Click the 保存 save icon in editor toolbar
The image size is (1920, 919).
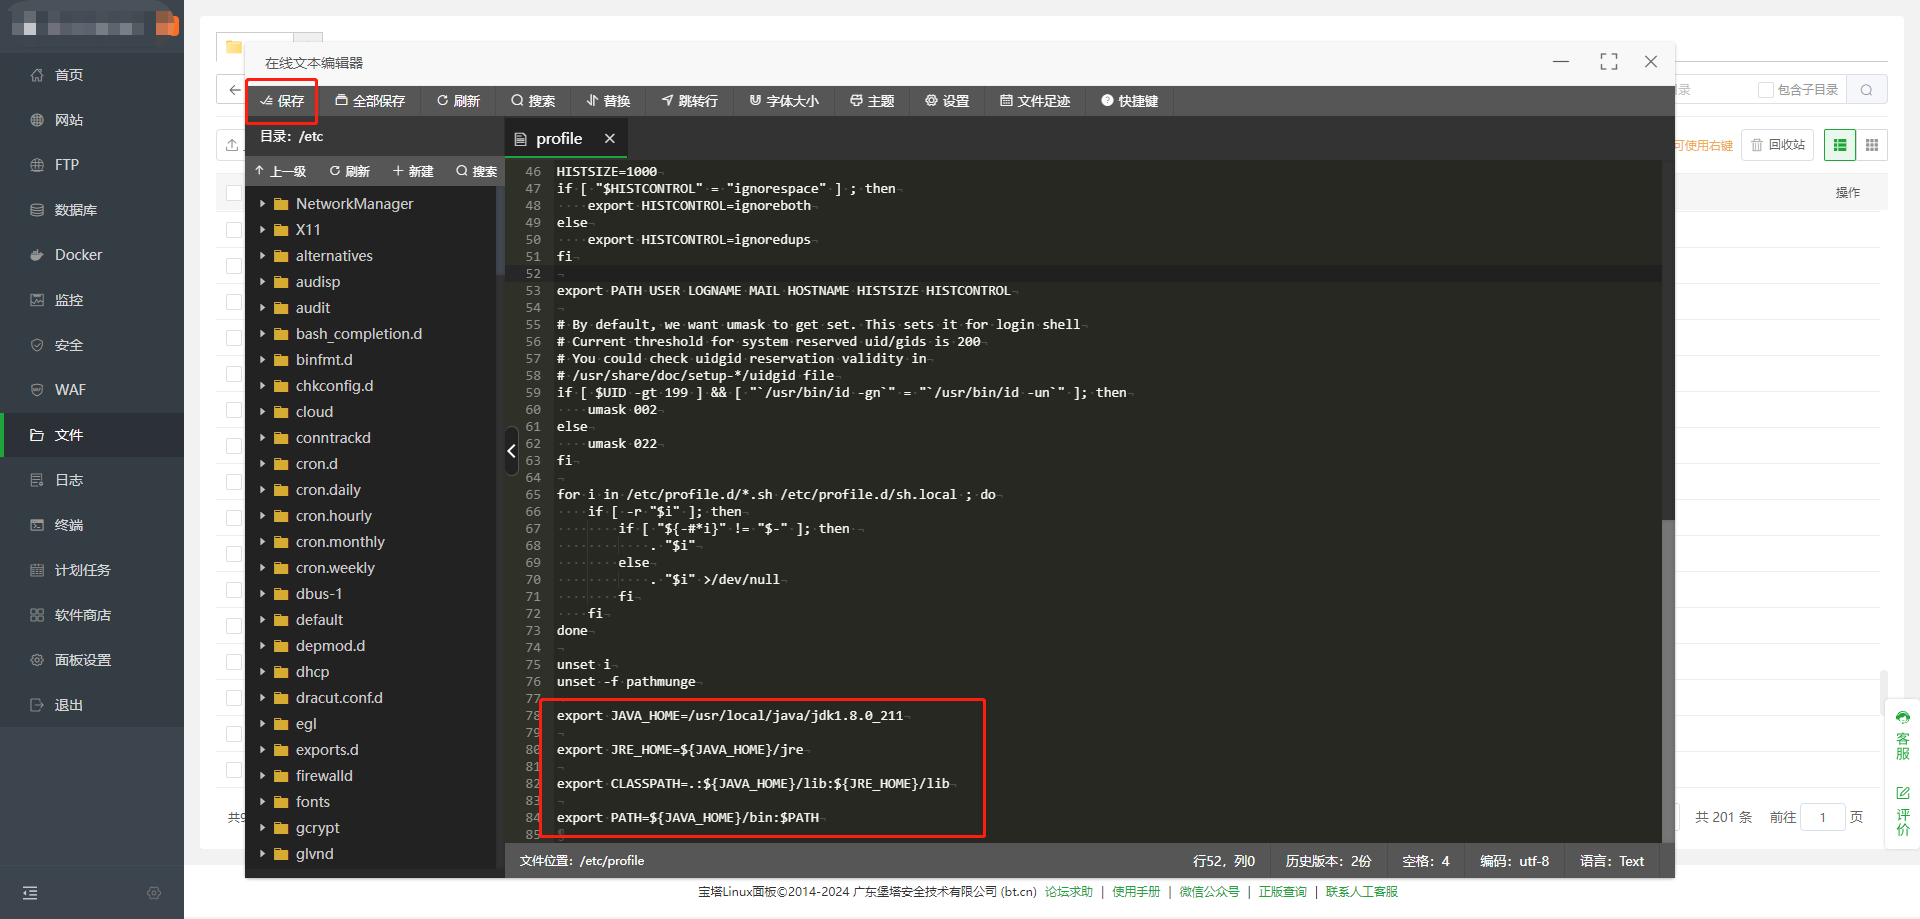point(267,101)
